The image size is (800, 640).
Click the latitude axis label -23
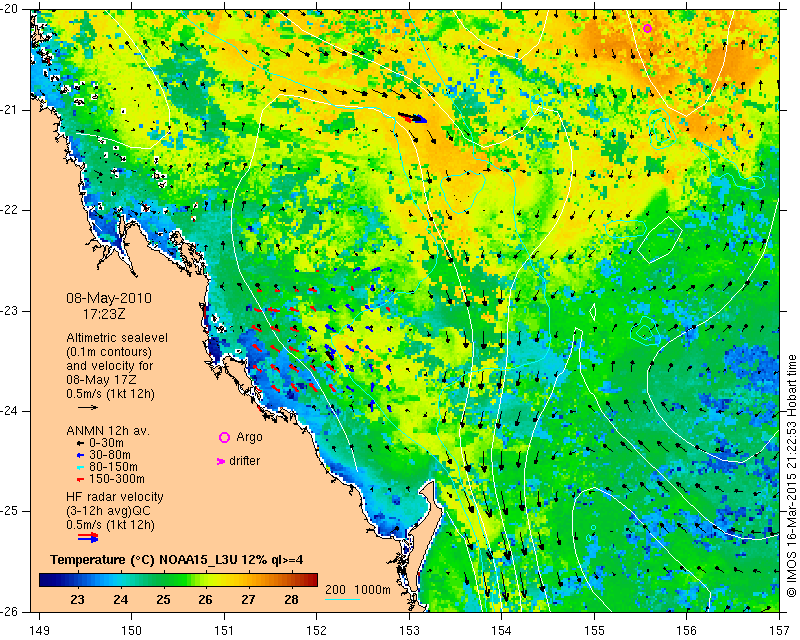pos(11,311)
